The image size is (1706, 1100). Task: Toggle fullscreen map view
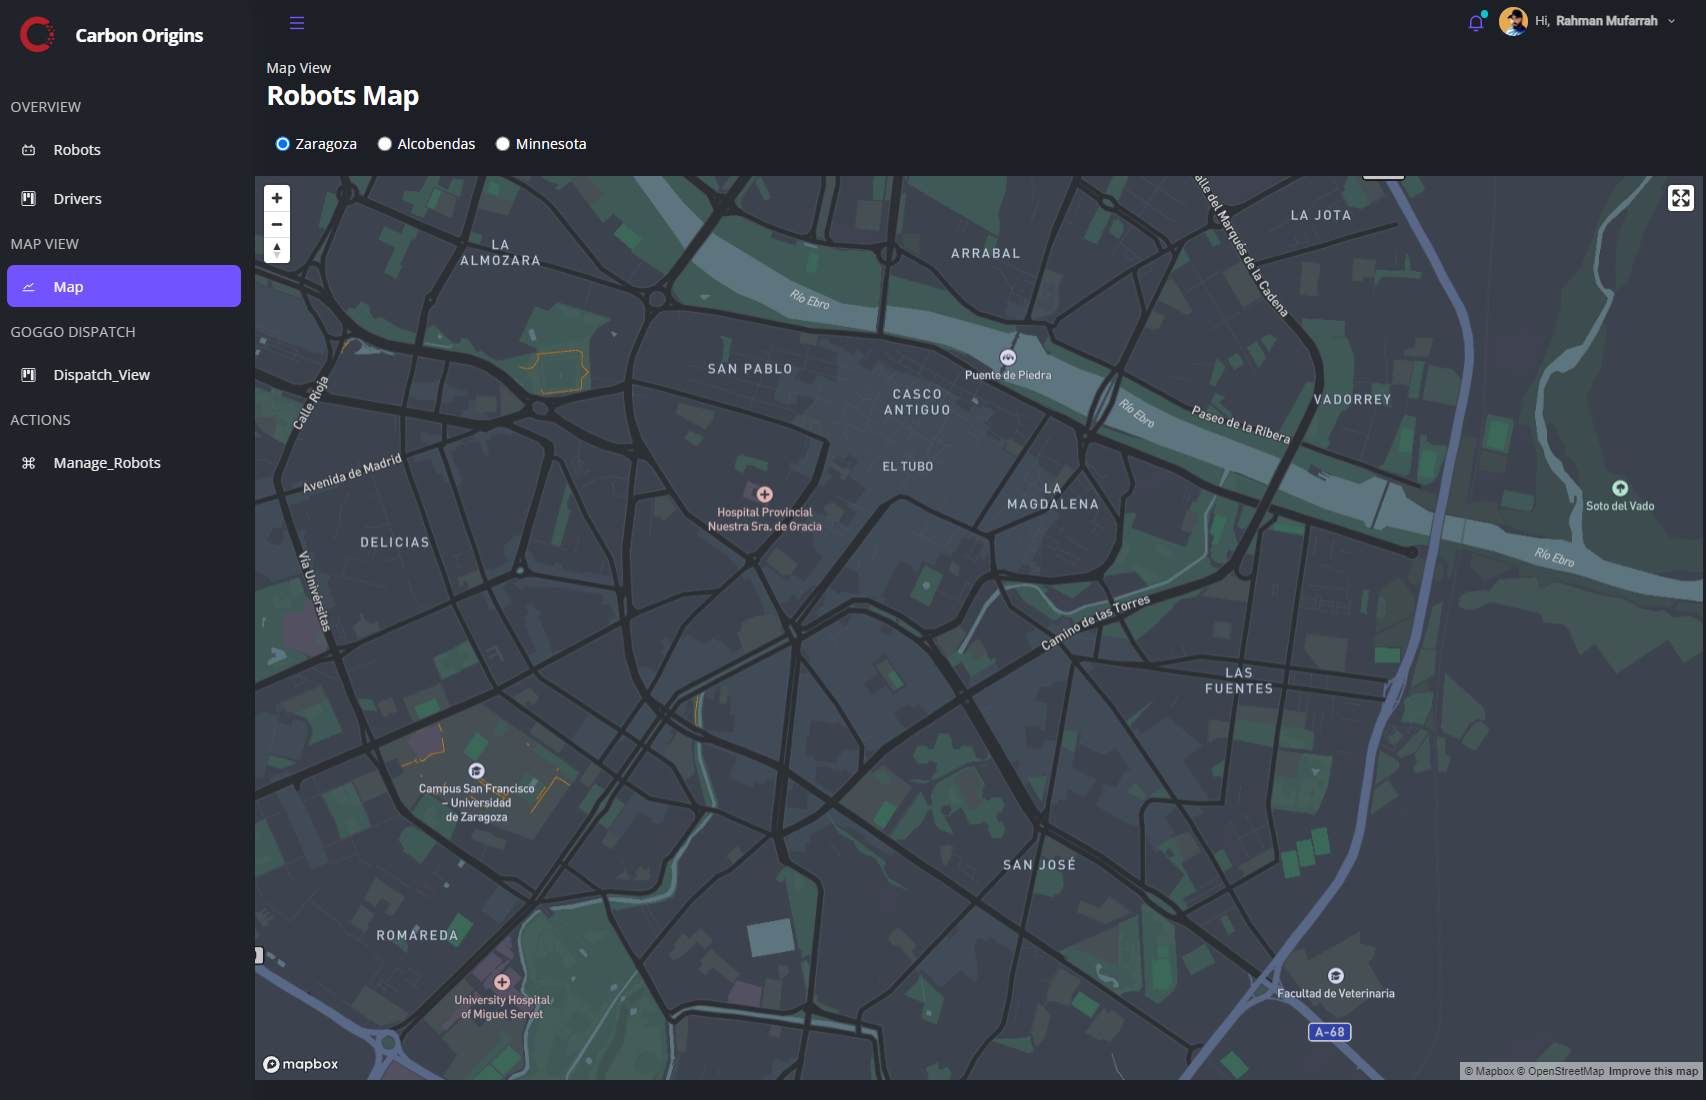tap(1680, 198)
